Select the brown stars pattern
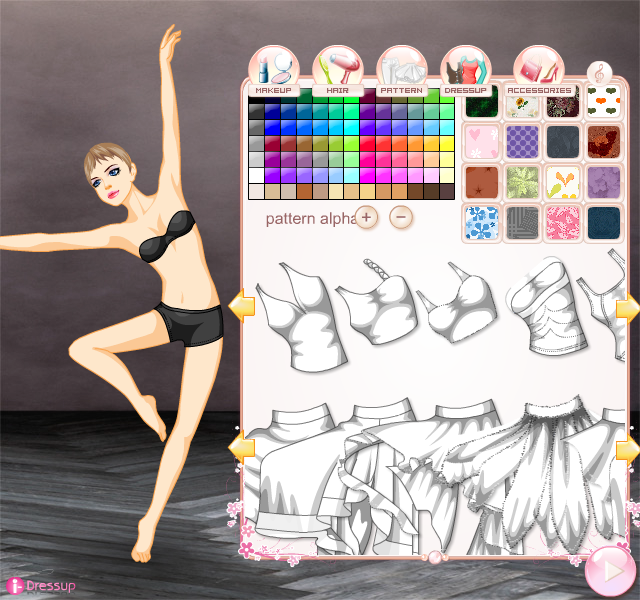The image size is (640, 600). click(482, 182)
